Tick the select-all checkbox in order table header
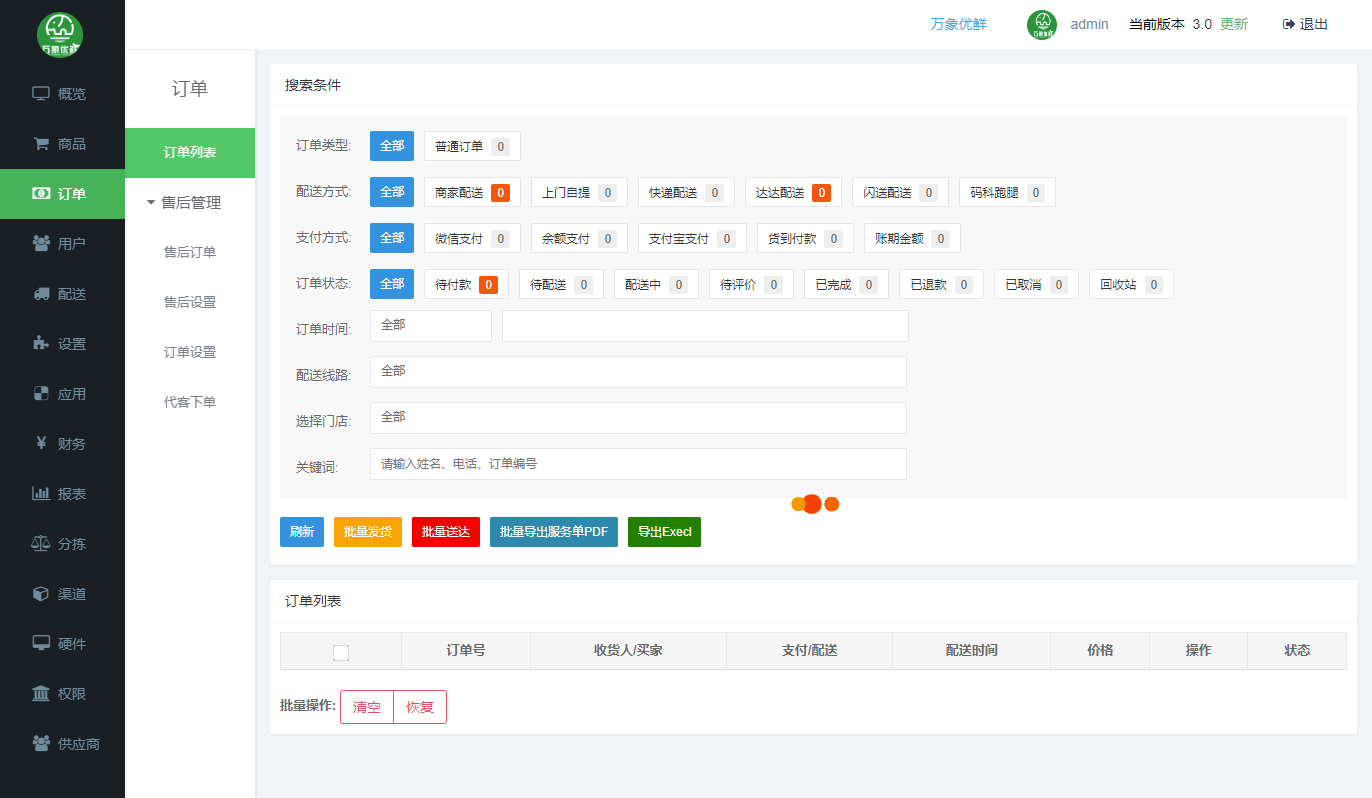Image resolution: width=1372 pixels, height=798 pixels. pyautogui.click(x=341, y=653)
